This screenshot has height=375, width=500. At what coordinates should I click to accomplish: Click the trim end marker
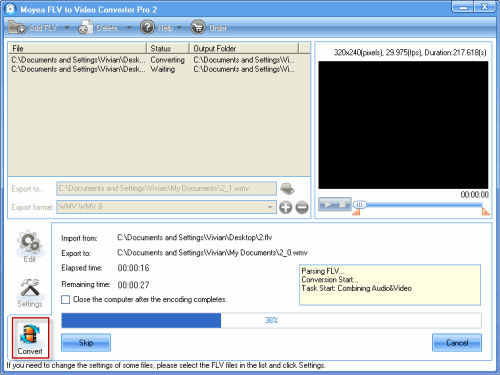(486, 212)
